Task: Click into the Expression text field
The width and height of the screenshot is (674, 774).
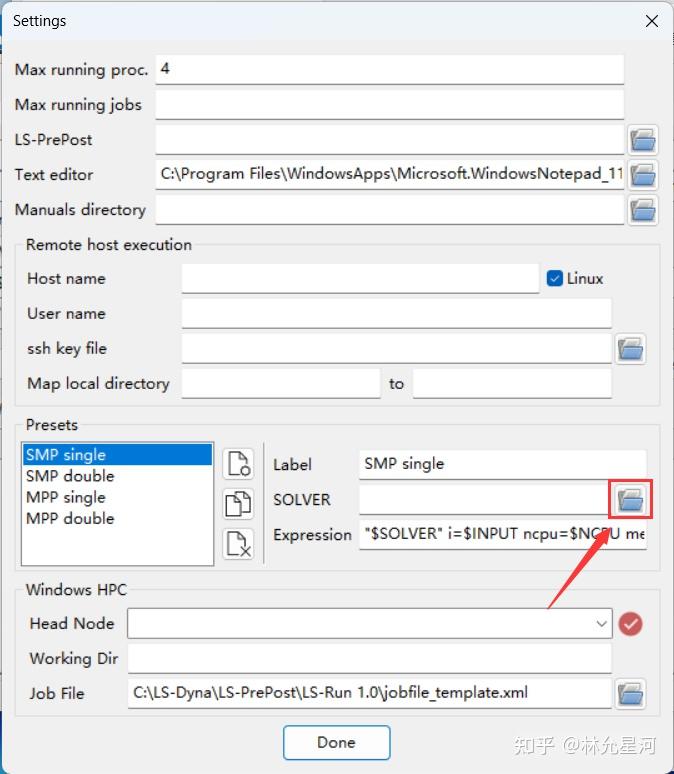Action: click(x=503, y=535)
